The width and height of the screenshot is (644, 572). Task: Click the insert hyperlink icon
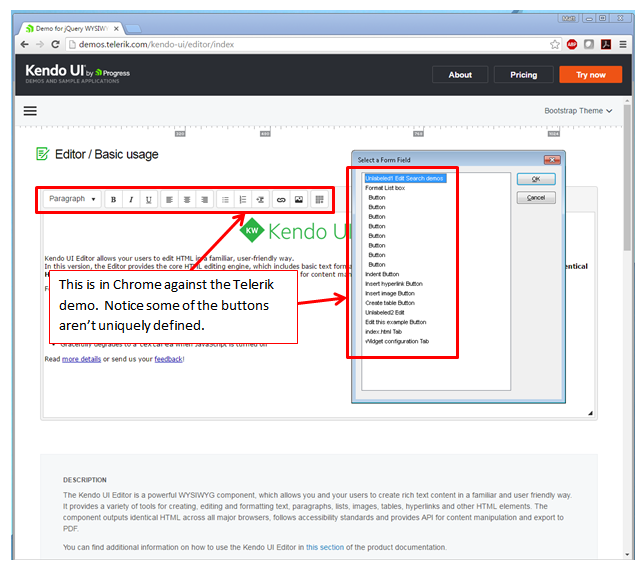pyautogui.click(x=281, y=200)
